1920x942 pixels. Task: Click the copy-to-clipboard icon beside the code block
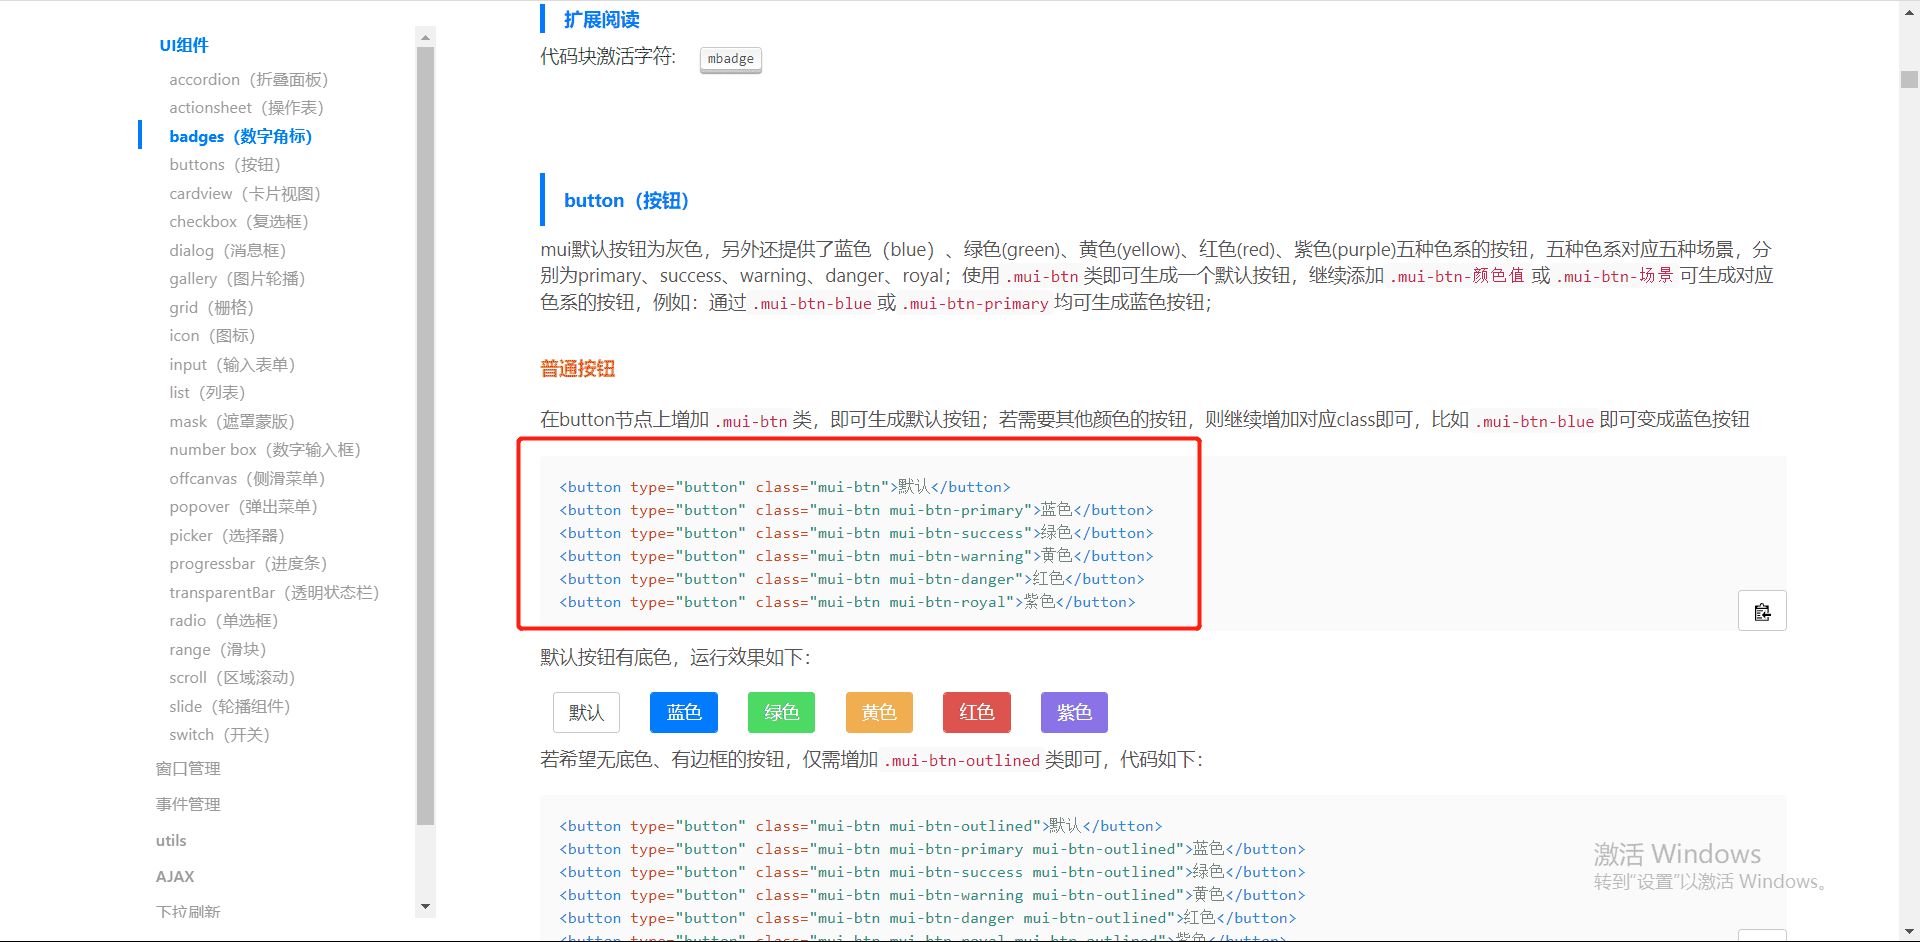coord(1762,610)
